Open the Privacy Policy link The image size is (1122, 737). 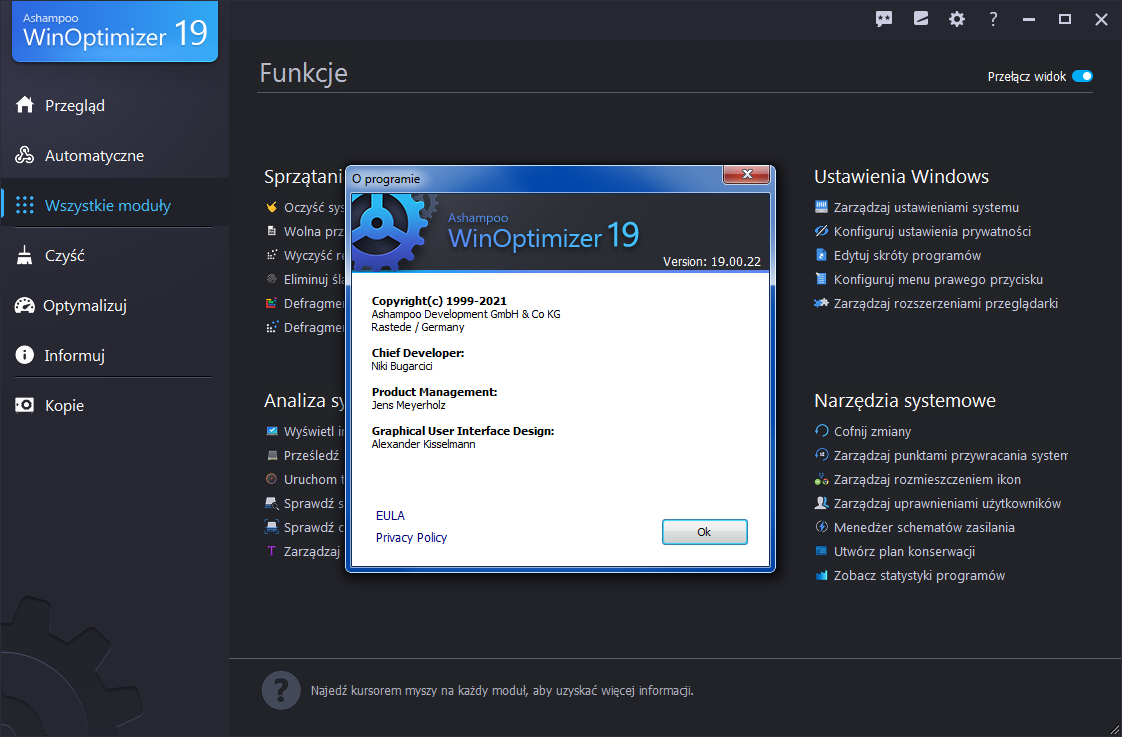click(411, 537)
